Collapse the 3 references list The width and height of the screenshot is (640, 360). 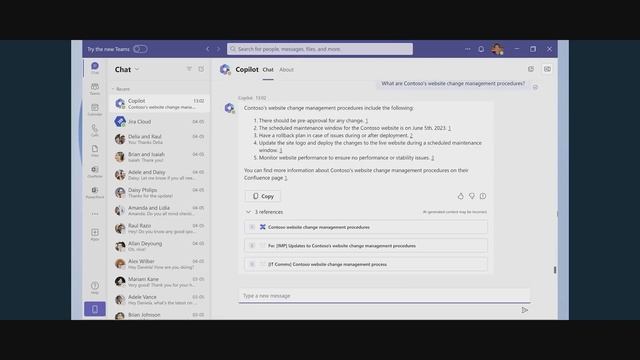248,212
